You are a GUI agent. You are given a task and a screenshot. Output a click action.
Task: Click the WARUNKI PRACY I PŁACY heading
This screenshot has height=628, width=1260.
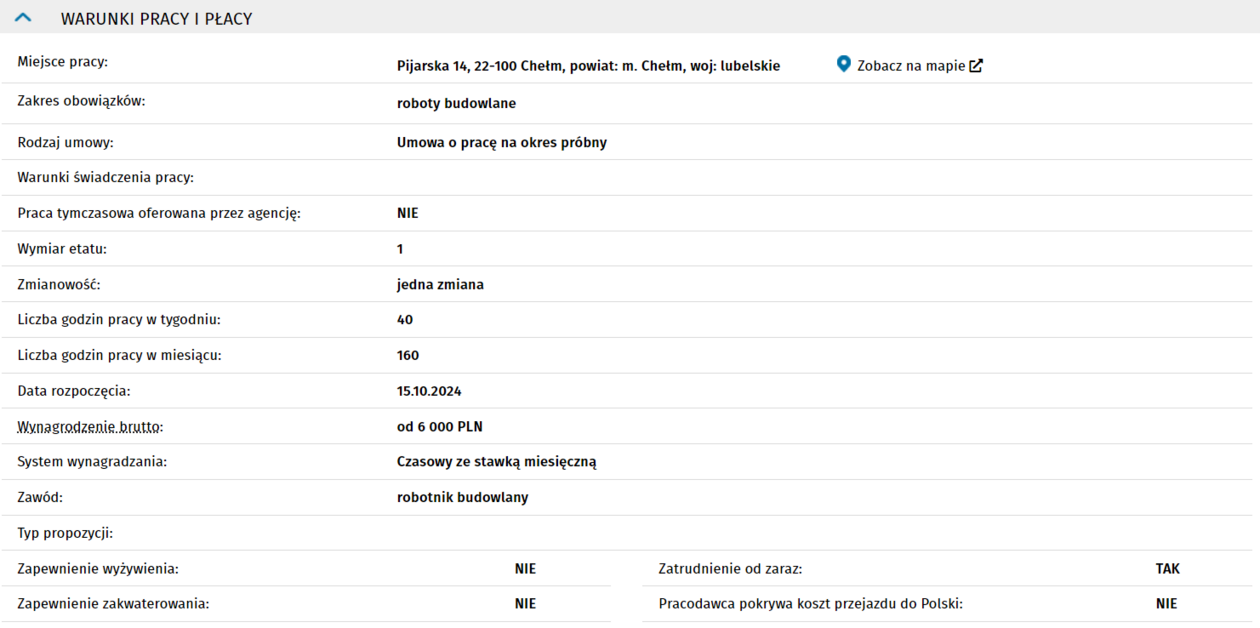pyautogui.click(x=156, y=19)
